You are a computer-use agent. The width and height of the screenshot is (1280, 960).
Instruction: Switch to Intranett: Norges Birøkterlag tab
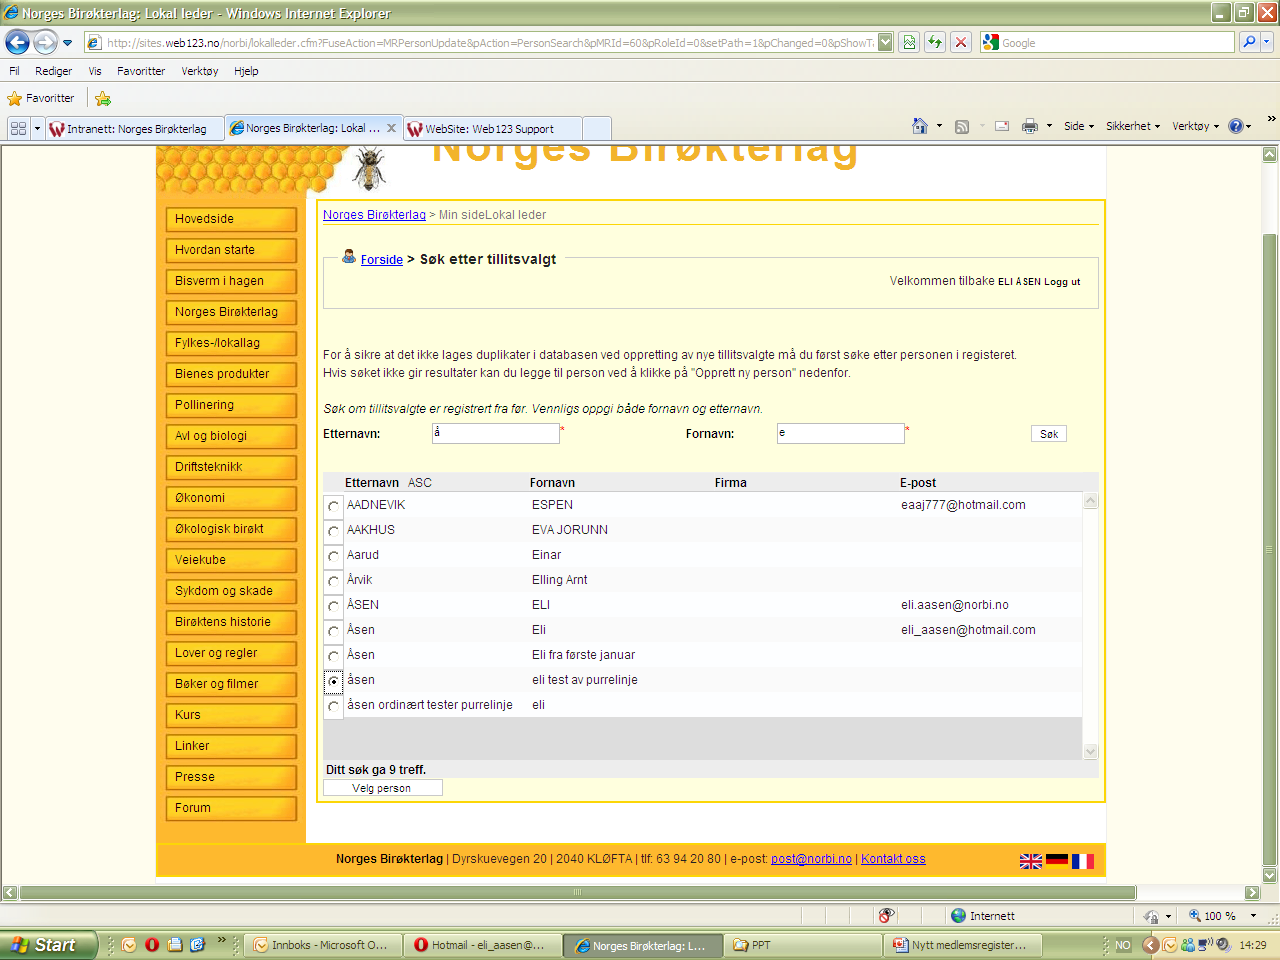pos(135,128)
